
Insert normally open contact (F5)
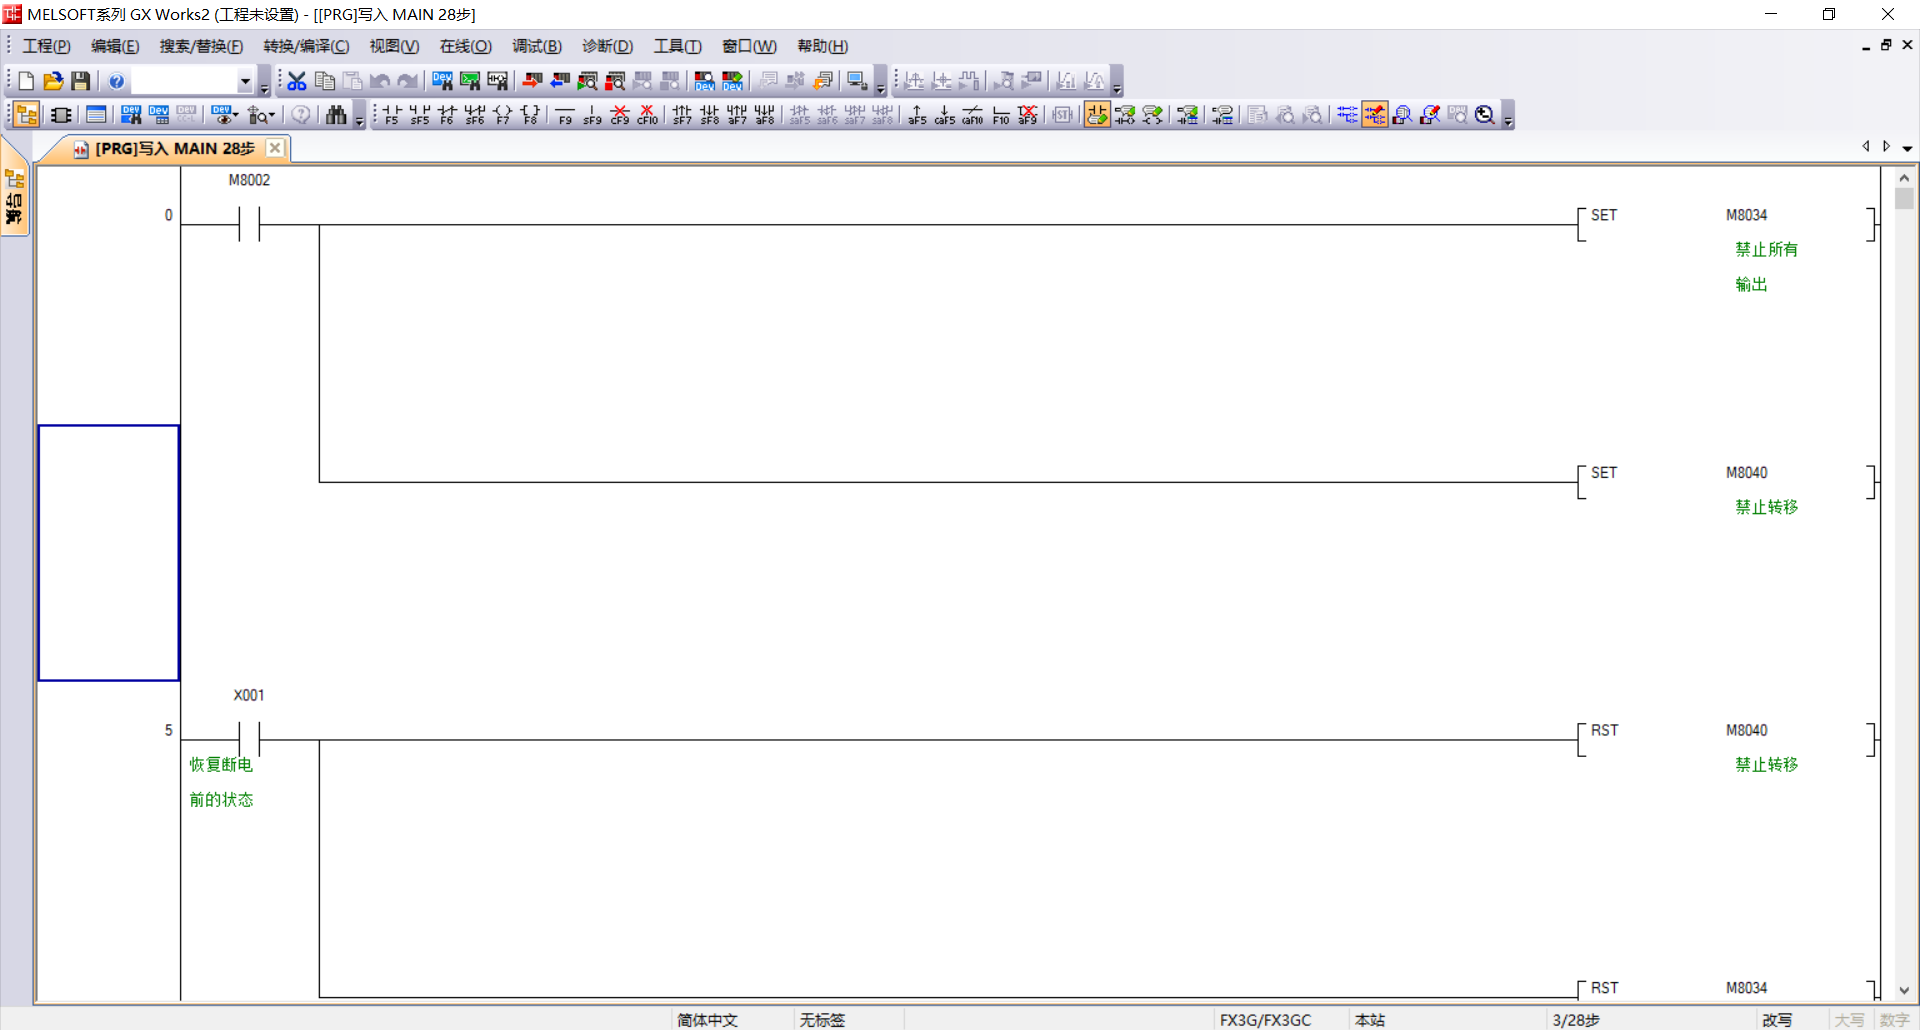(391, 115)
